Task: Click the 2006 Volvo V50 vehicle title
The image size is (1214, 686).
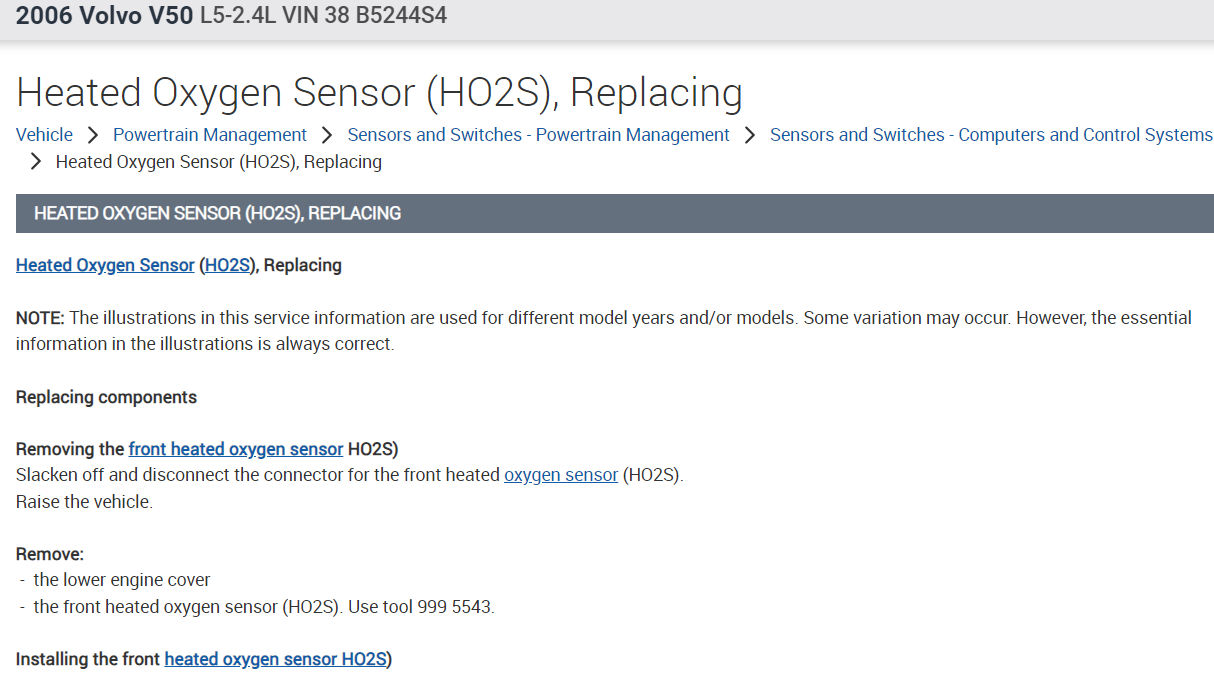Action: click(104, 16)
